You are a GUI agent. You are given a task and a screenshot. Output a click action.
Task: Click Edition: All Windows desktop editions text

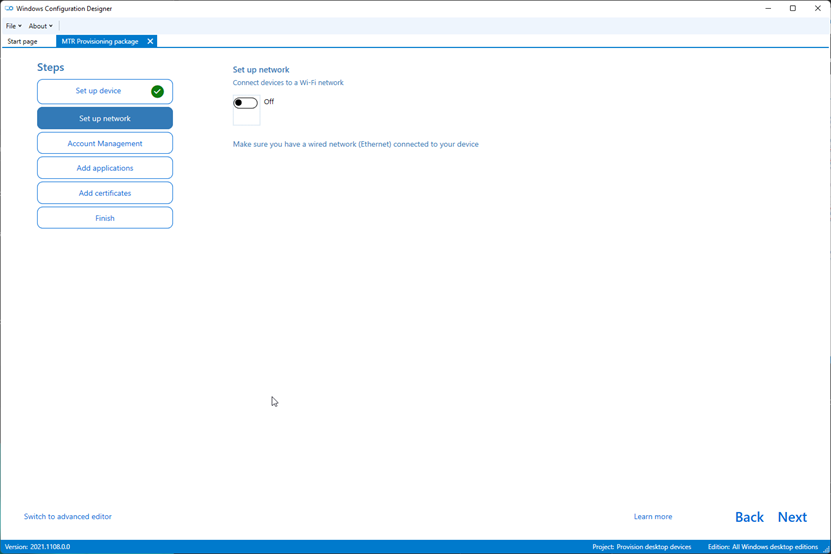[763, 547]
